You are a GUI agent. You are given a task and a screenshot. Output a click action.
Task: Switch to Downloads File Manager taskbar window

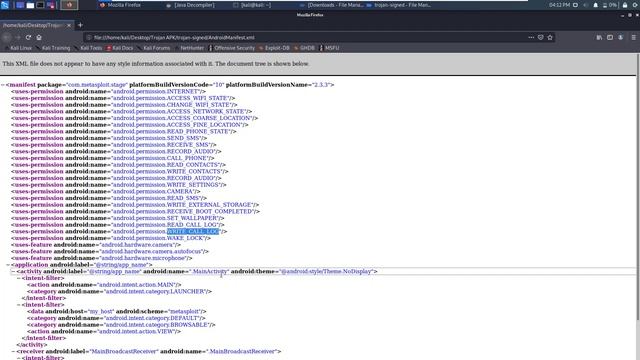pyautogui.click(x=331, y=5)
